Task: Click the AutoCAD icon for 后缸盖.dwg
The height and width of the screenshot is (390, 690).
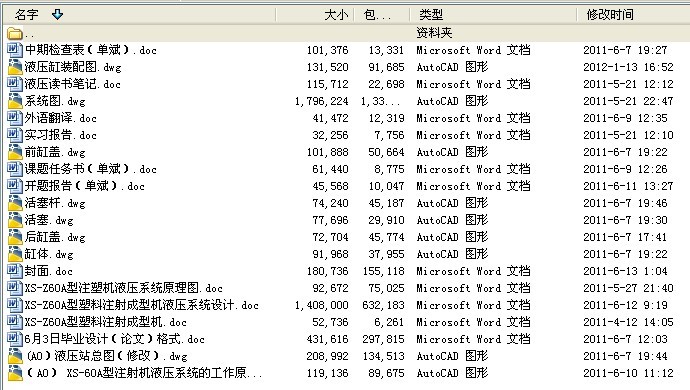Action: click(x=15, y=237)
